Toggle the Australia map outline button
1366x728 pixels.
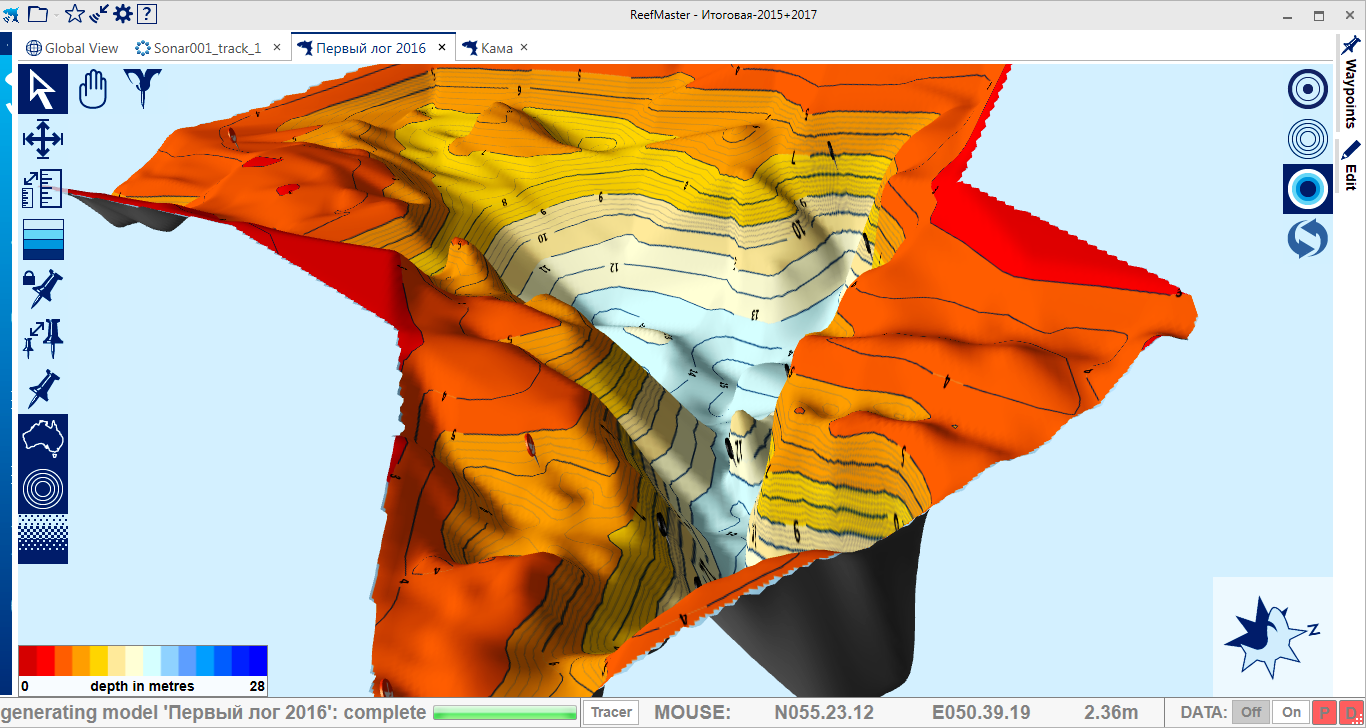(43, 439)
